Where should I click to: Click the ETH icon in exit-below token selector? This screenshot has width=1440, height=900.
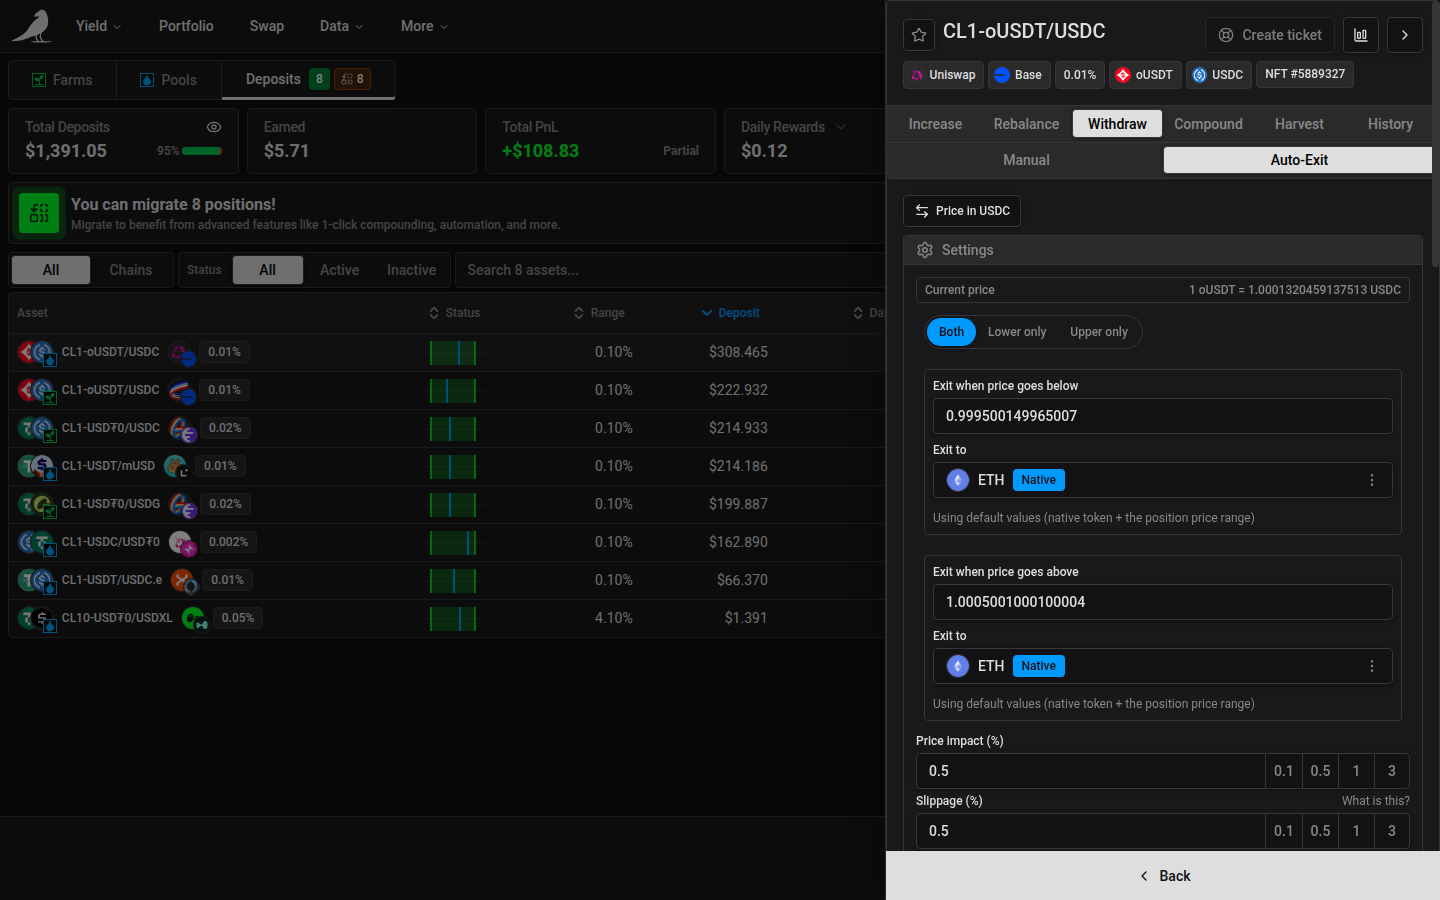(958, 480)
